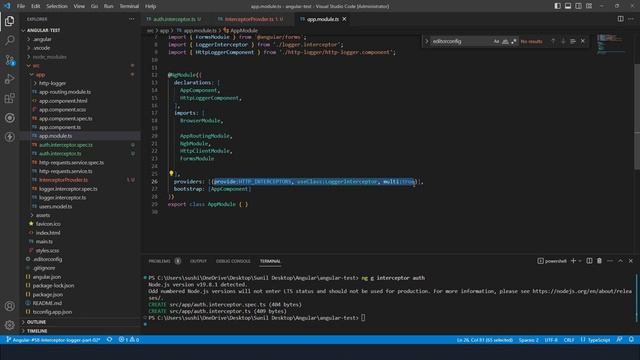This screenshot has width=640, height=360.
Task: Synchronize changes in status bar
Action: point(109,340)
